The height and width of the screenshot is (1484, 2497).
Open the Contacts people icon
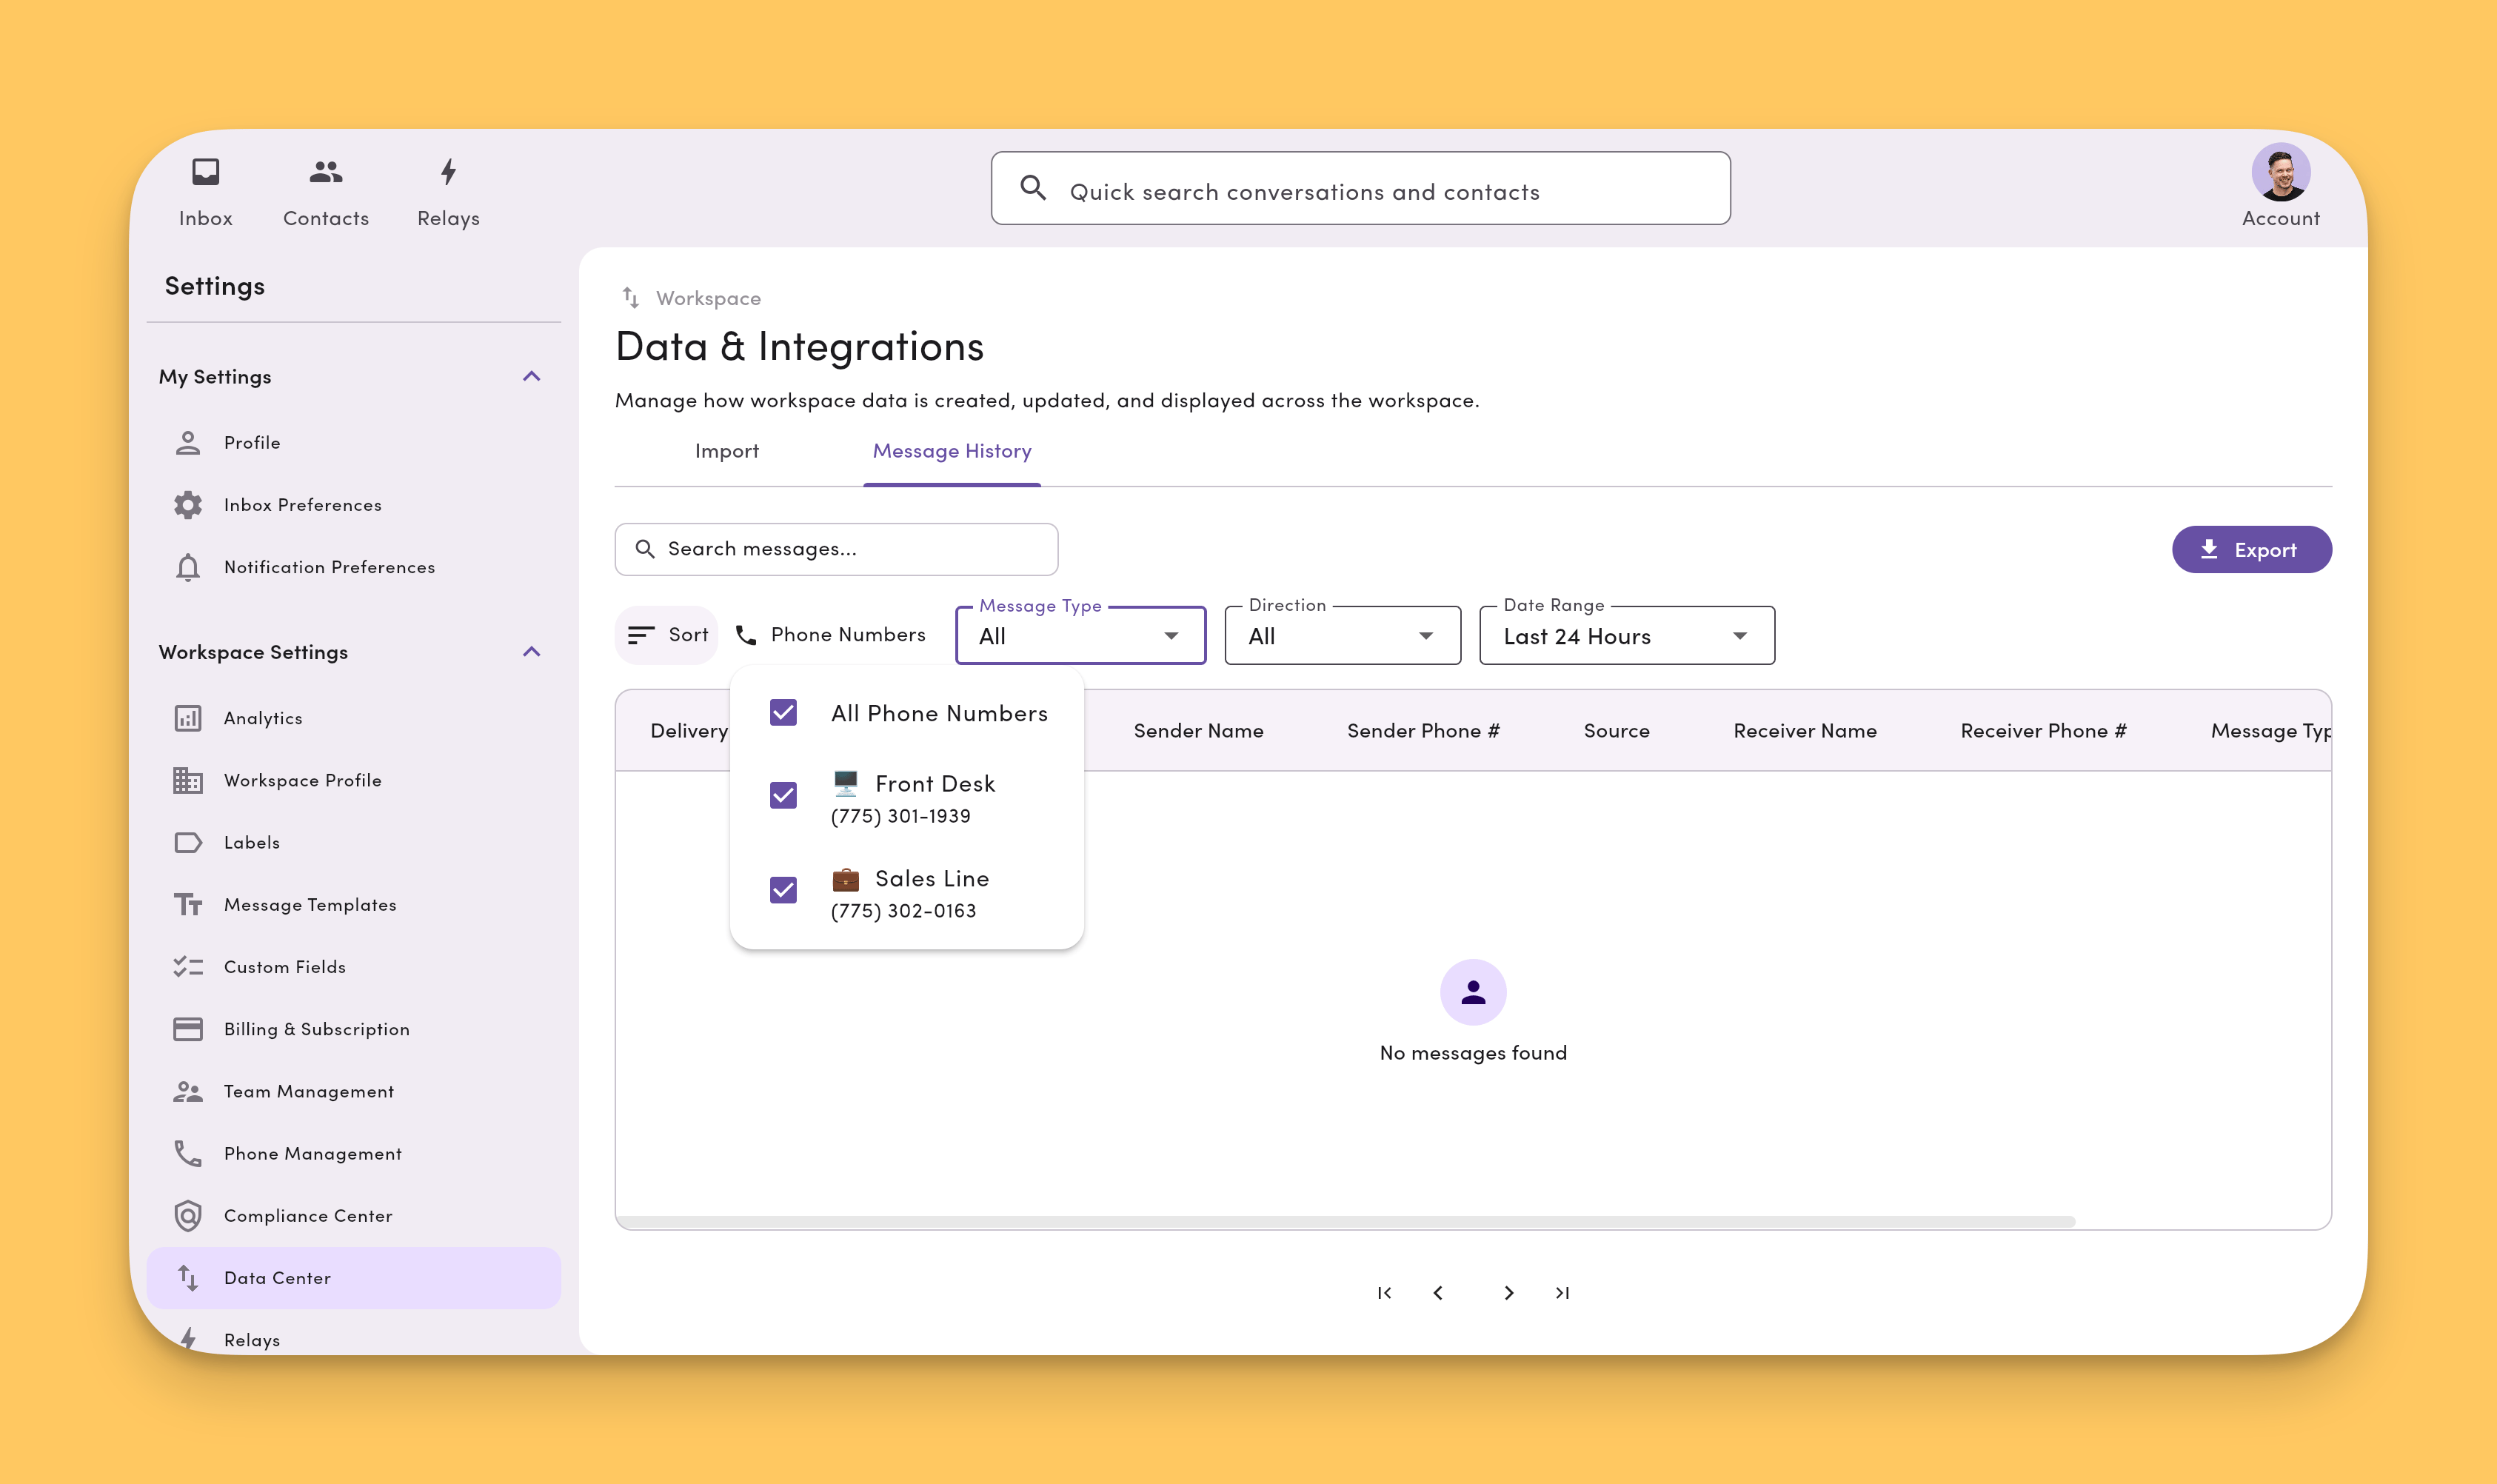tap(326, 172)
